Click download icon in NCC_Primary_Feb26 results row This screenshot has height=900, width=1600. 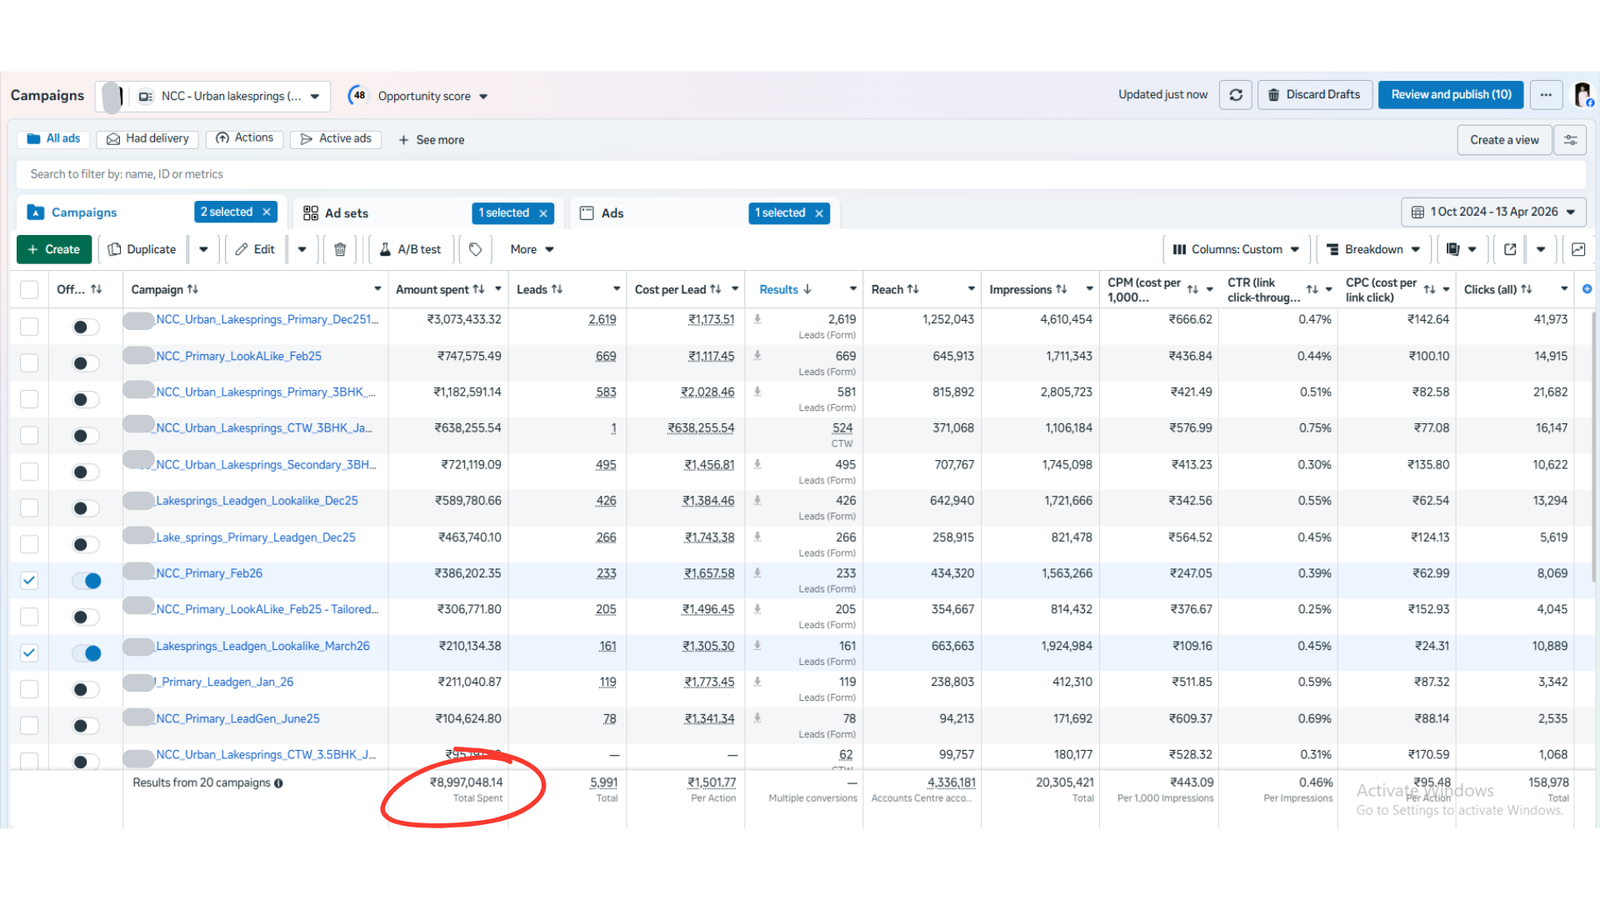(757, 573)
